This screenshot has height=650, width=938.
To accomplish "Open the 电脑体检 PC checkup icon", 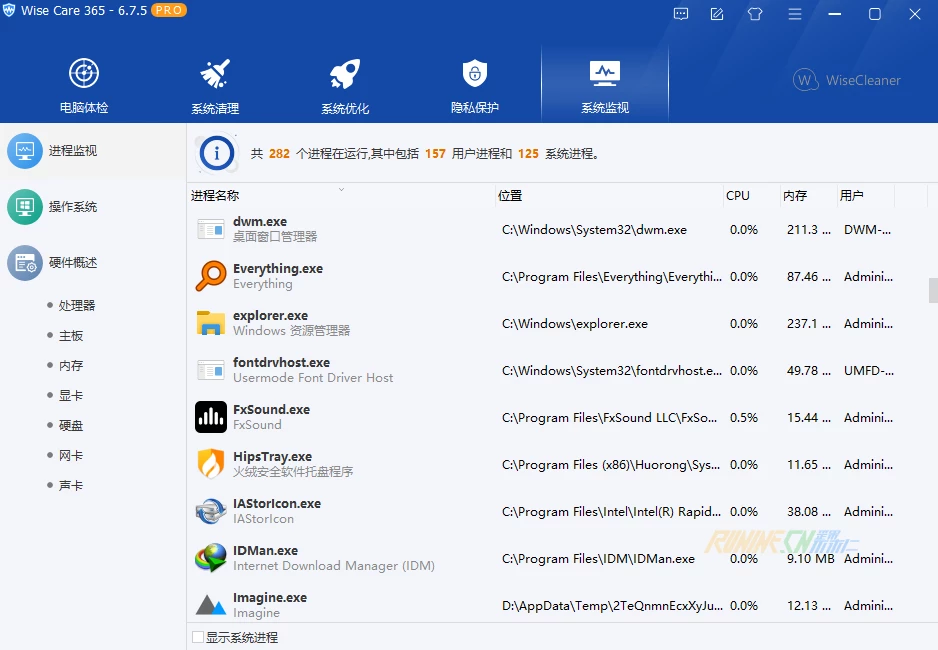I will 84,74.
